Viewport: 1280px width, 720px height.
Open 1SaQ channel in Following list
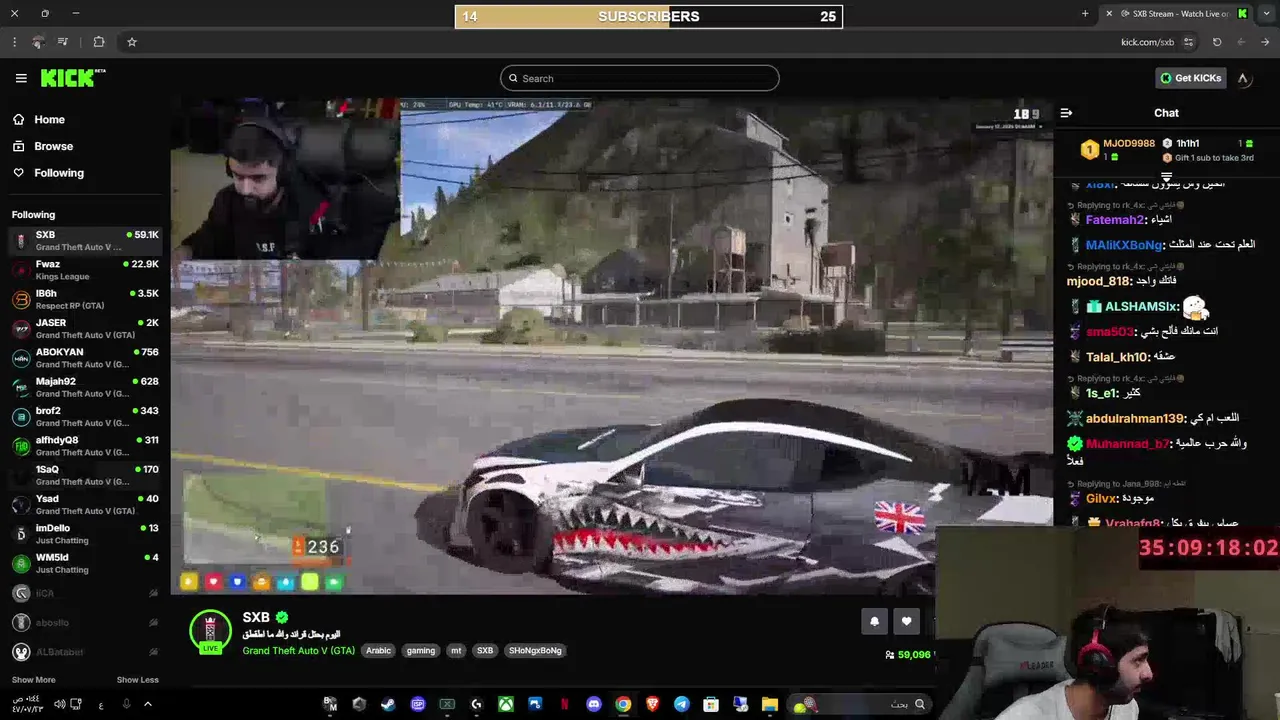coord(84,475)
